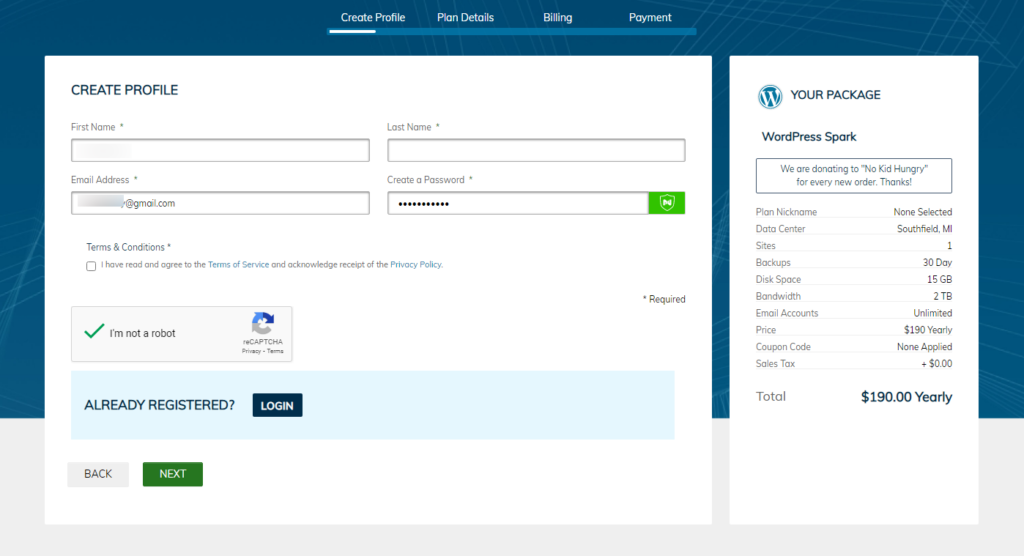
Task: Click the '+ $0.00' sales tax value
Action: 936,364
